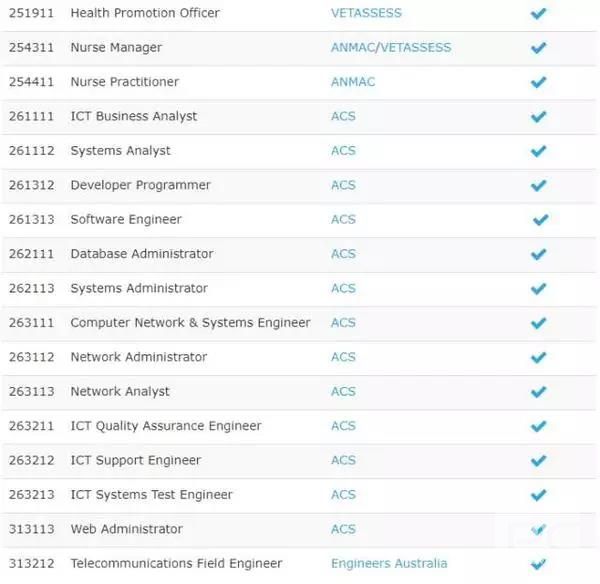The width and height of the screenshot is (600, 584).
Task: Click the checkmark next to Database Administrator
Action: pyautogui.click(x=538, y=254)
